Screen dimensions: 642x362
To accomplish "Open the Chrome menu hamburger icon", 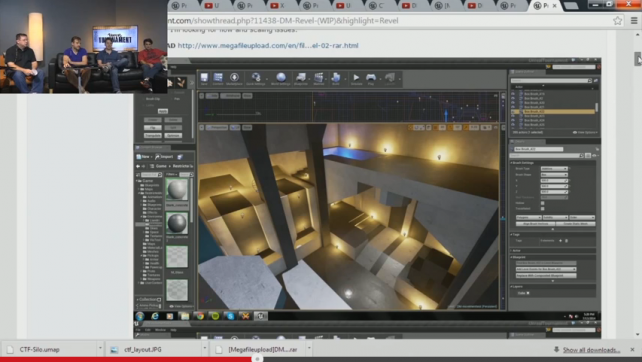I will [x=634, y=20].
